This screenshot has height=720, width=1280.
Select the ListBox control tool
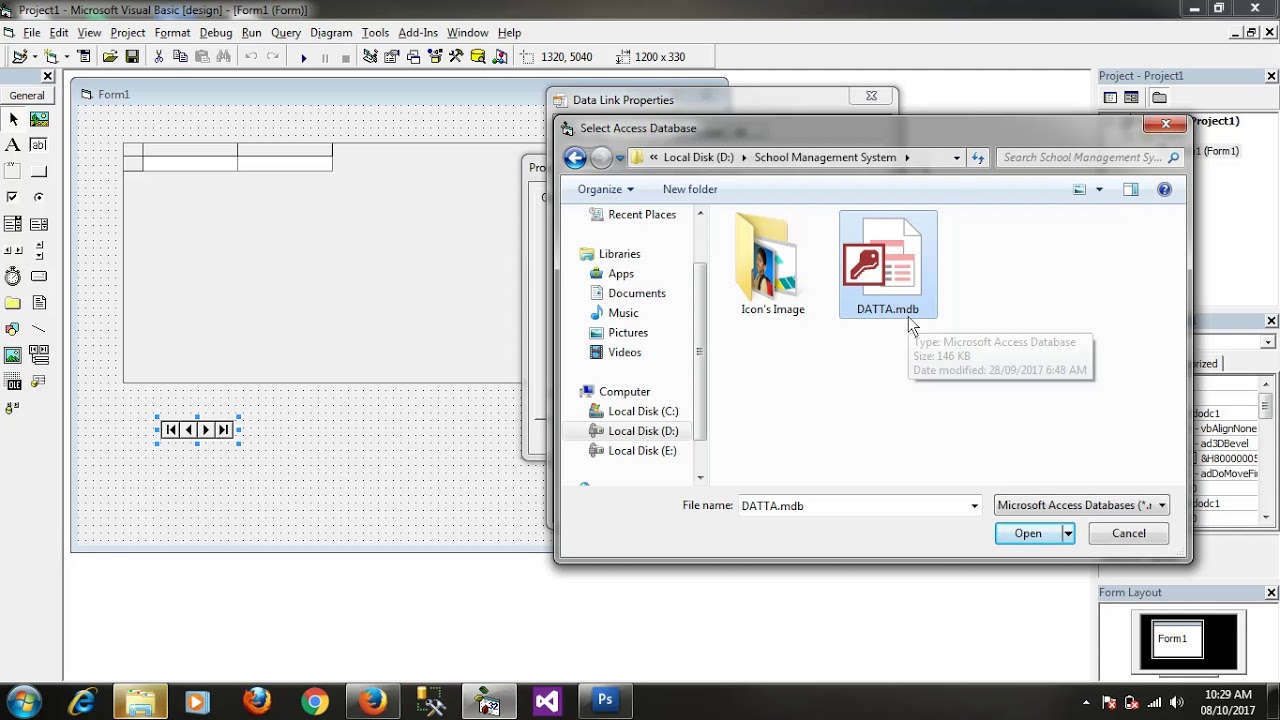pos(39,224)
